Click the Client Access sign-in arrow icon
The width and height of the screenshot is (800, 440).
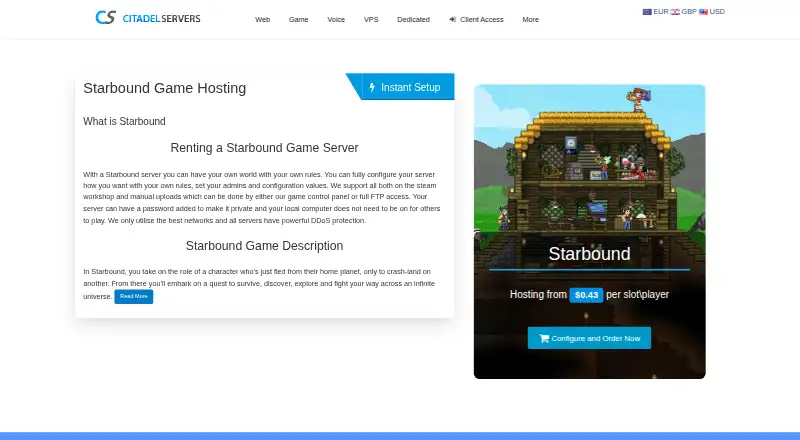click(453, 19)
